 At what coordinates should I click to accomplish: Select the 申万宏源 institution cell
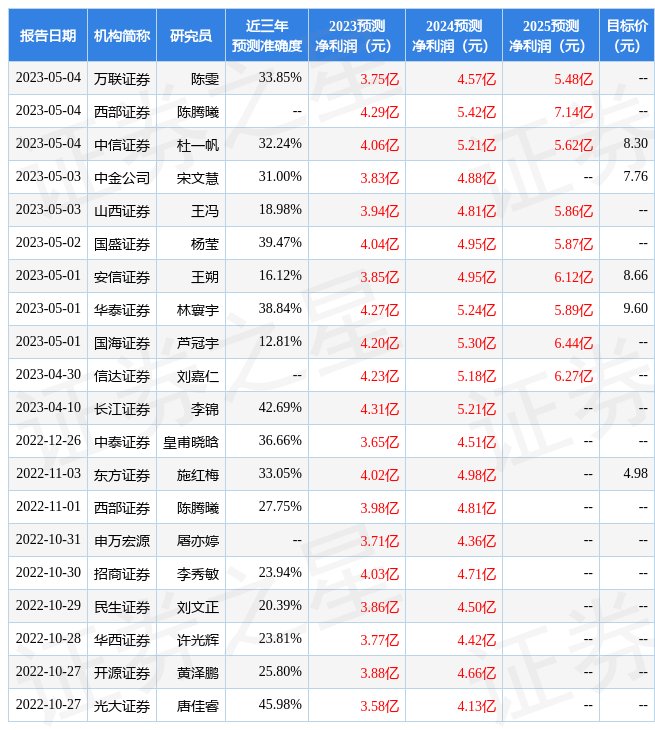tap(122, 541)
